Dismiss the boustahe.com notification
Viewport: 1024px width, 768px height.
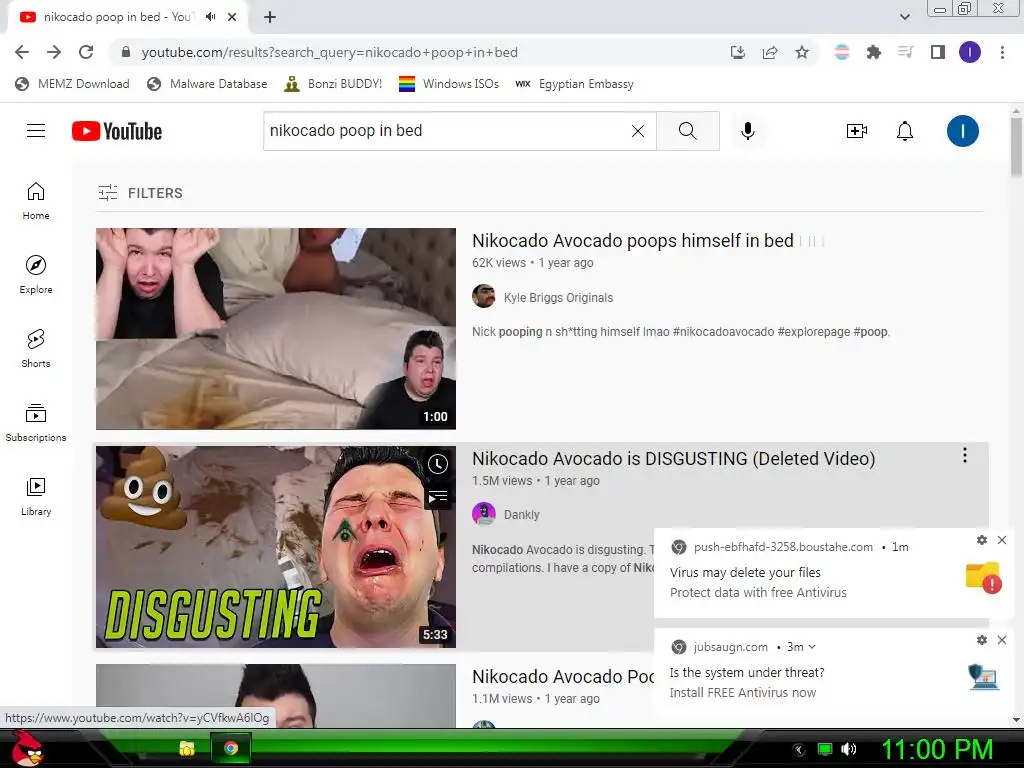tap(1002, 540)
